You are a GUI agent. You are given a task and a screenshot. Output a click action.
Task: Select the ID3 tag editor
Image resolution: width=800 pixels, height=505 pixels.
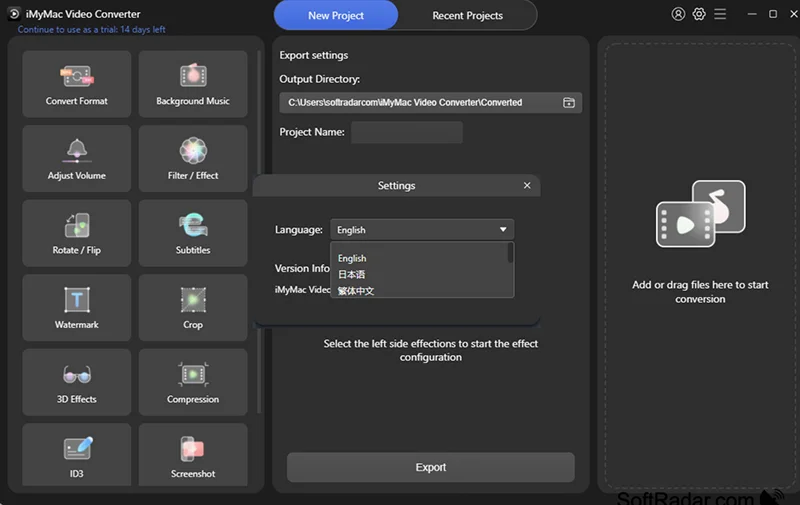[x=77, y=454]
